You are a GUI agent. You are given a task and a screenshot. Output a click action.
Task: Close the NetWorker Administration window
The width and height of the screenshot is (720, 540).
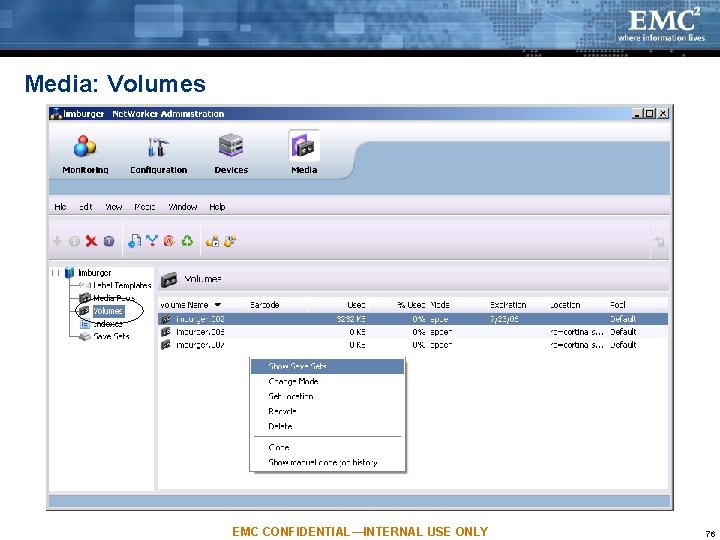coord(663,114)
